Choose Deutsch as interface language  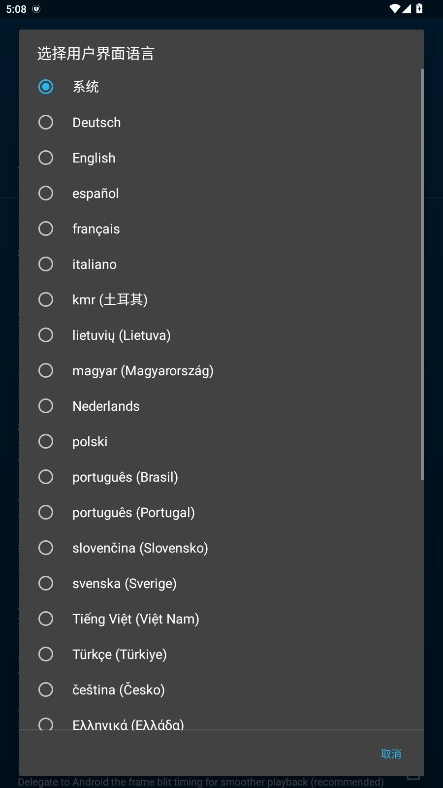(221, 122)
